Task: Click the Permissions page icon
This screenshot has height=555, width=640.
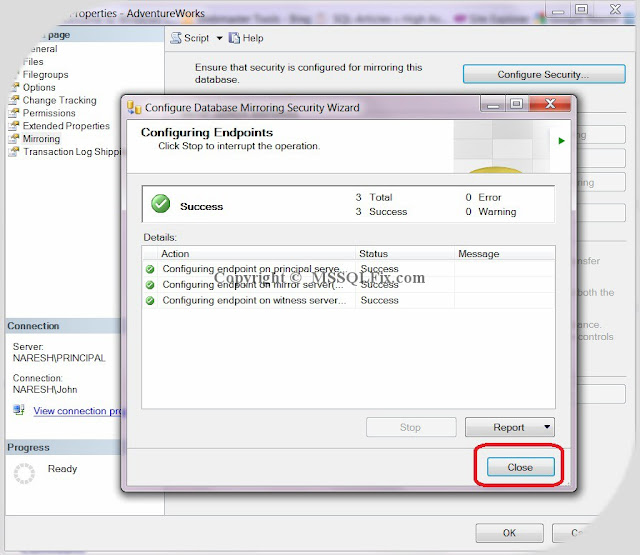Action: (x=15, y=113)
